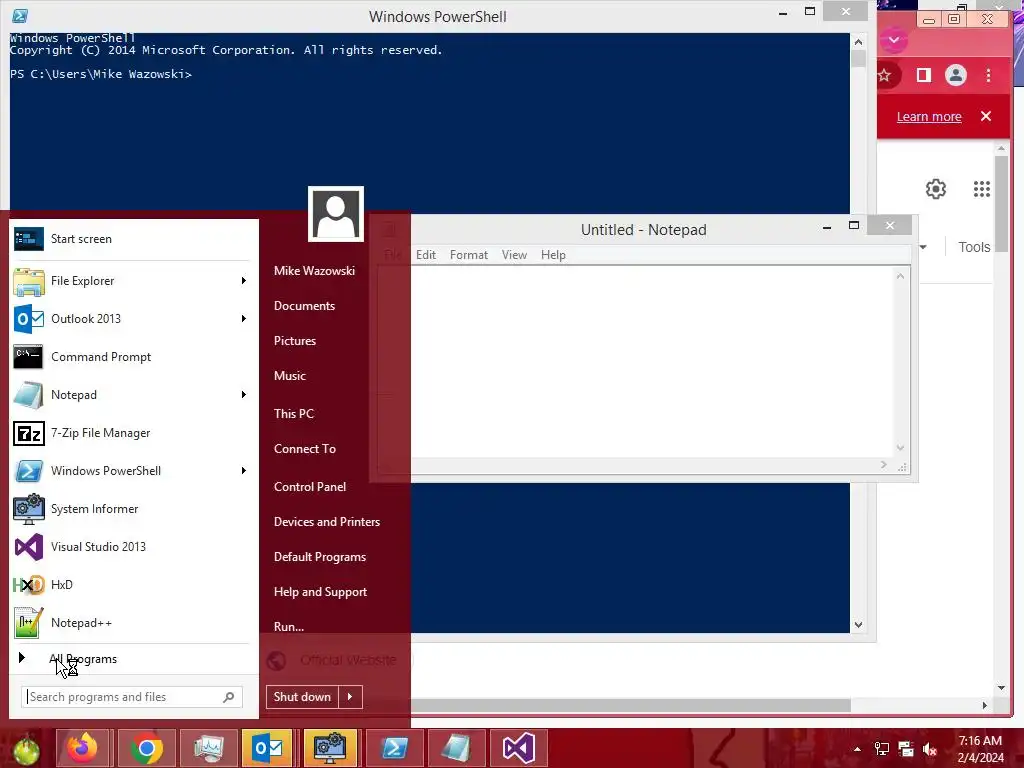Open the monitor graph app on taskbar
Screen dimensions: 1024x768
click(208, 748)
